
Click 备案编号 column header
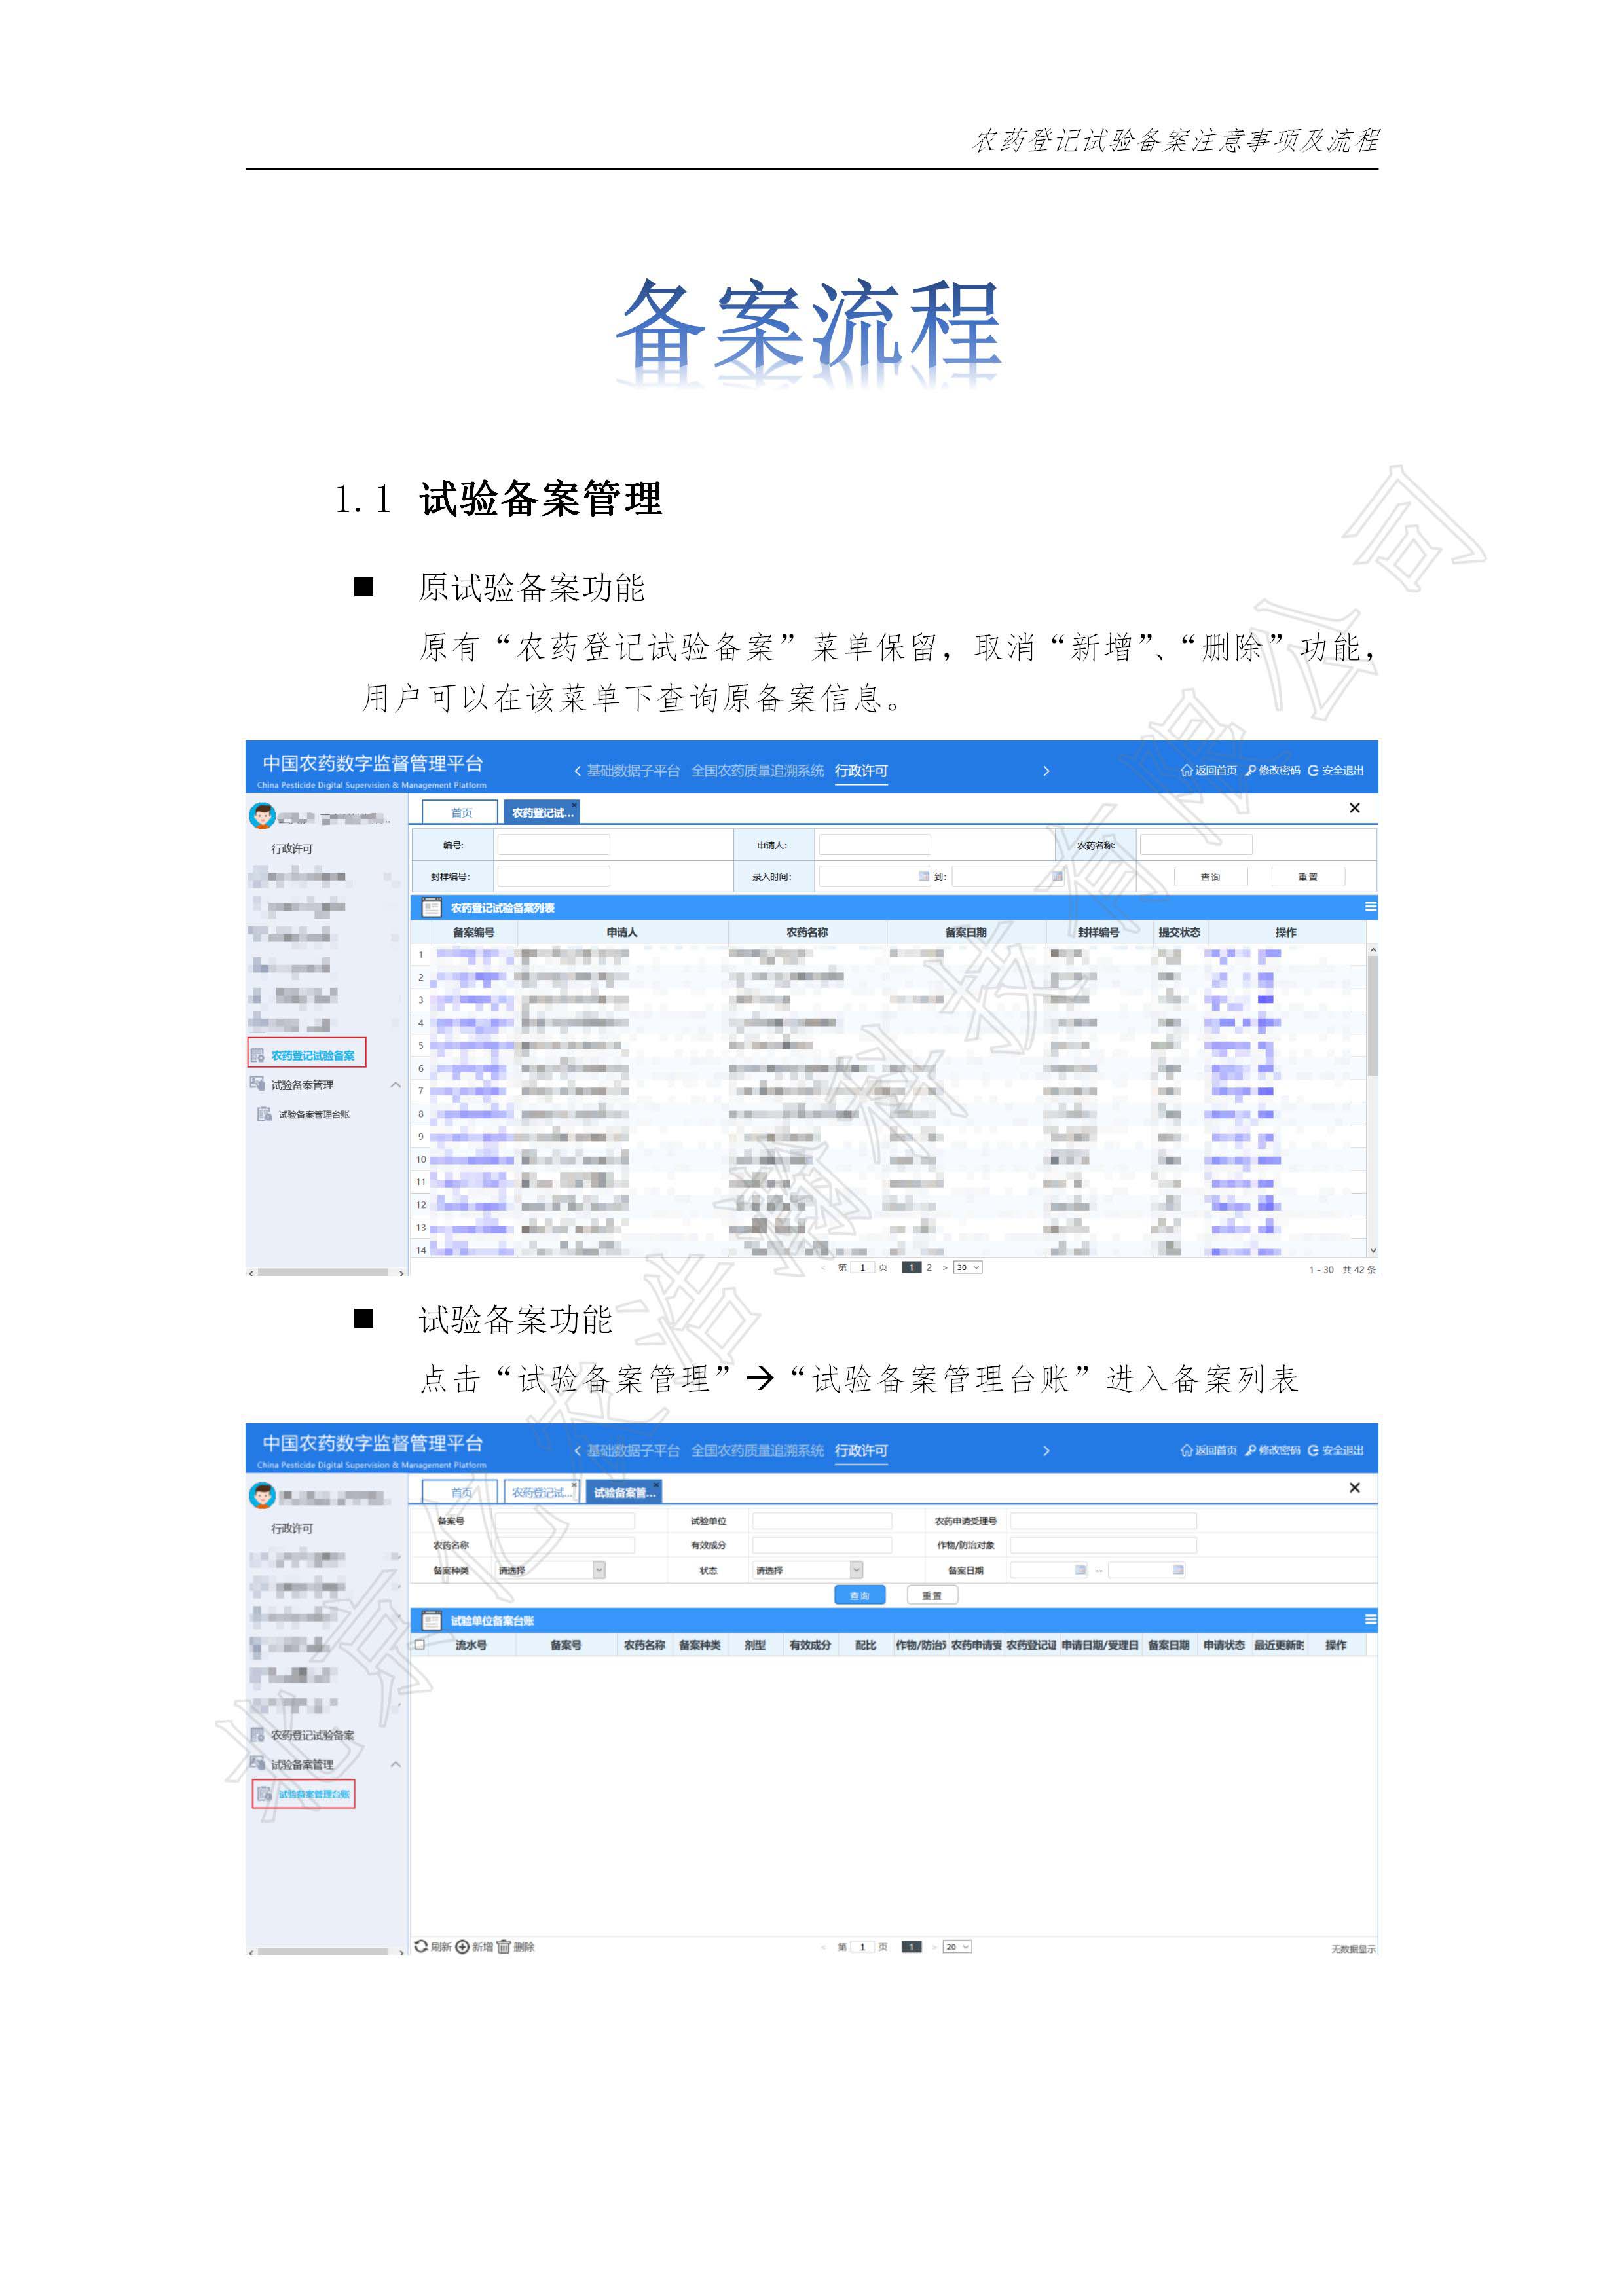pos(473,932)
